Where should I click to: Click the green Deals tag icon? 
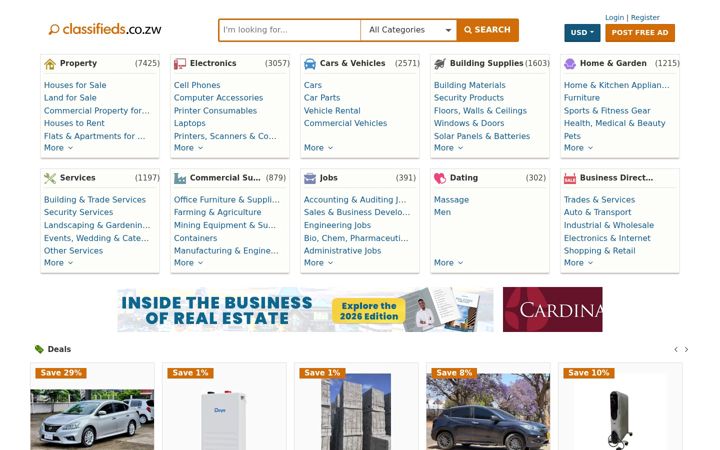click(x=39, y=349)
